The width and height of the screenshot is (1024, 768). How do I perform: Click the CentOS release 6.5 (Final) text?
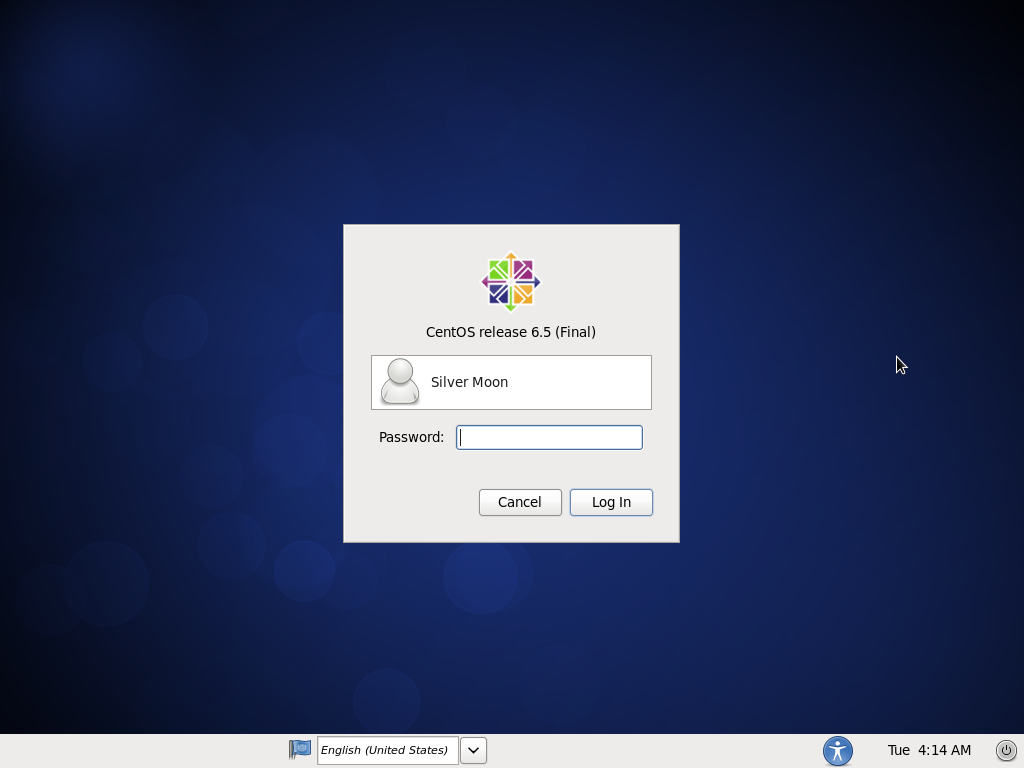pos(511,332)
